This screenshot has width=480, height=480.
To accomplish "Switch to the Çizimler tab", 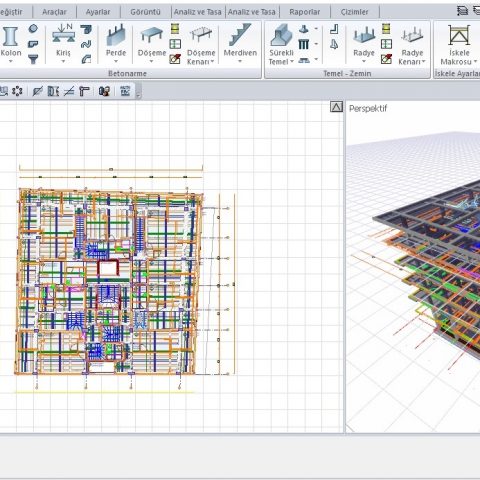I will click(354, 12).
